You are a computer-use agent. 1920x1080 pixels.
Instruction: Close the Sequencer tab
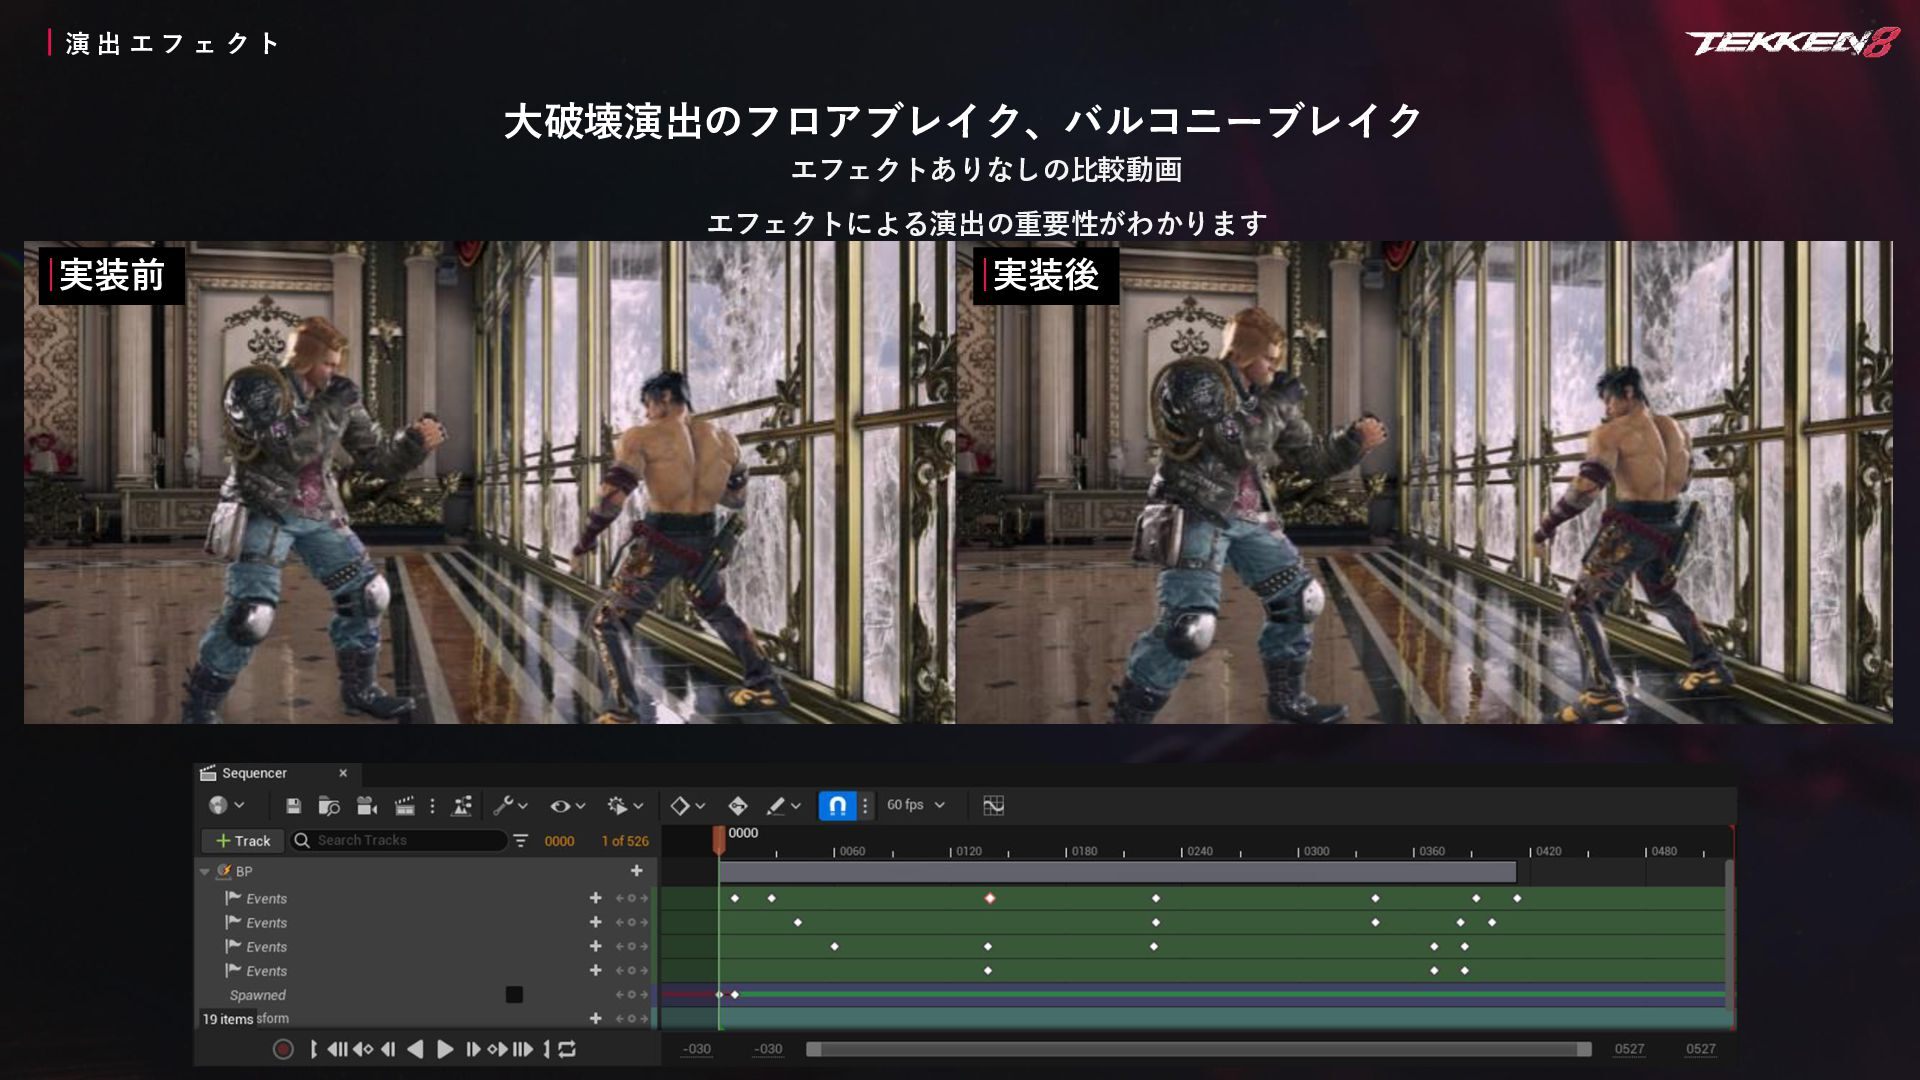(x=343, y=773)
